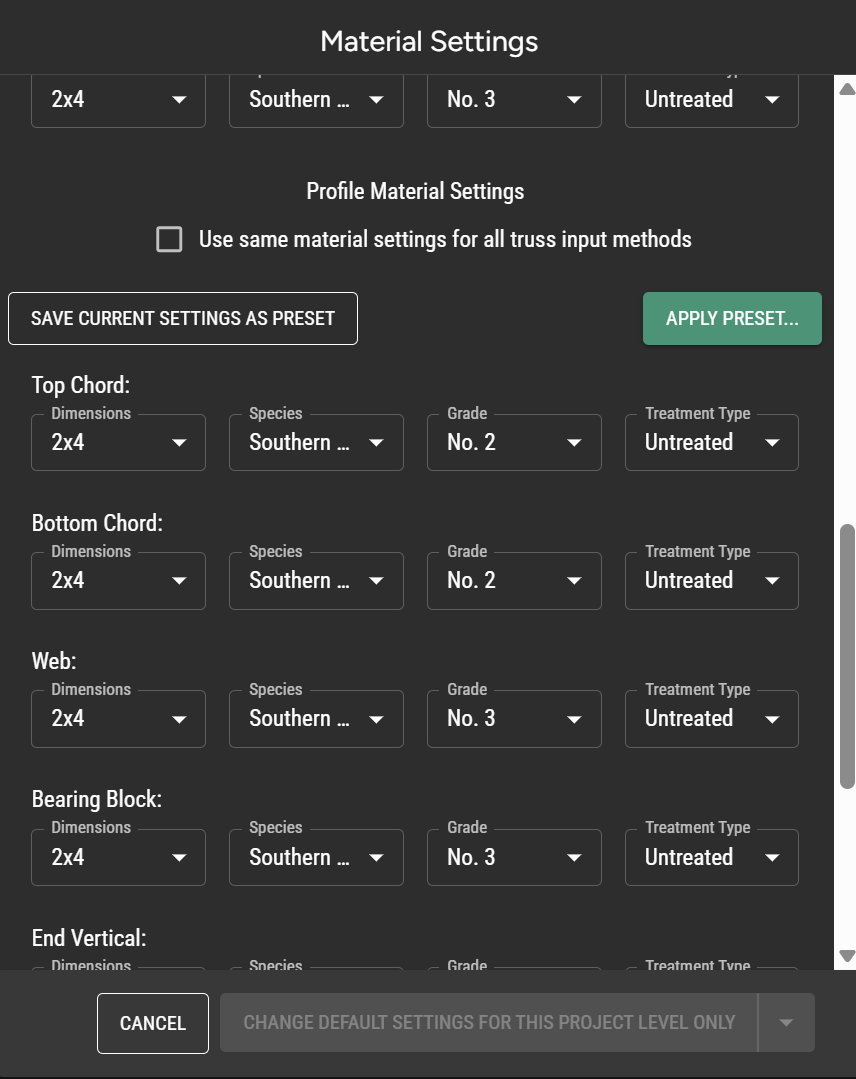856x1079 pixels.
Task: Click Save Current Settings As Preset button
Action: [183, 318]
